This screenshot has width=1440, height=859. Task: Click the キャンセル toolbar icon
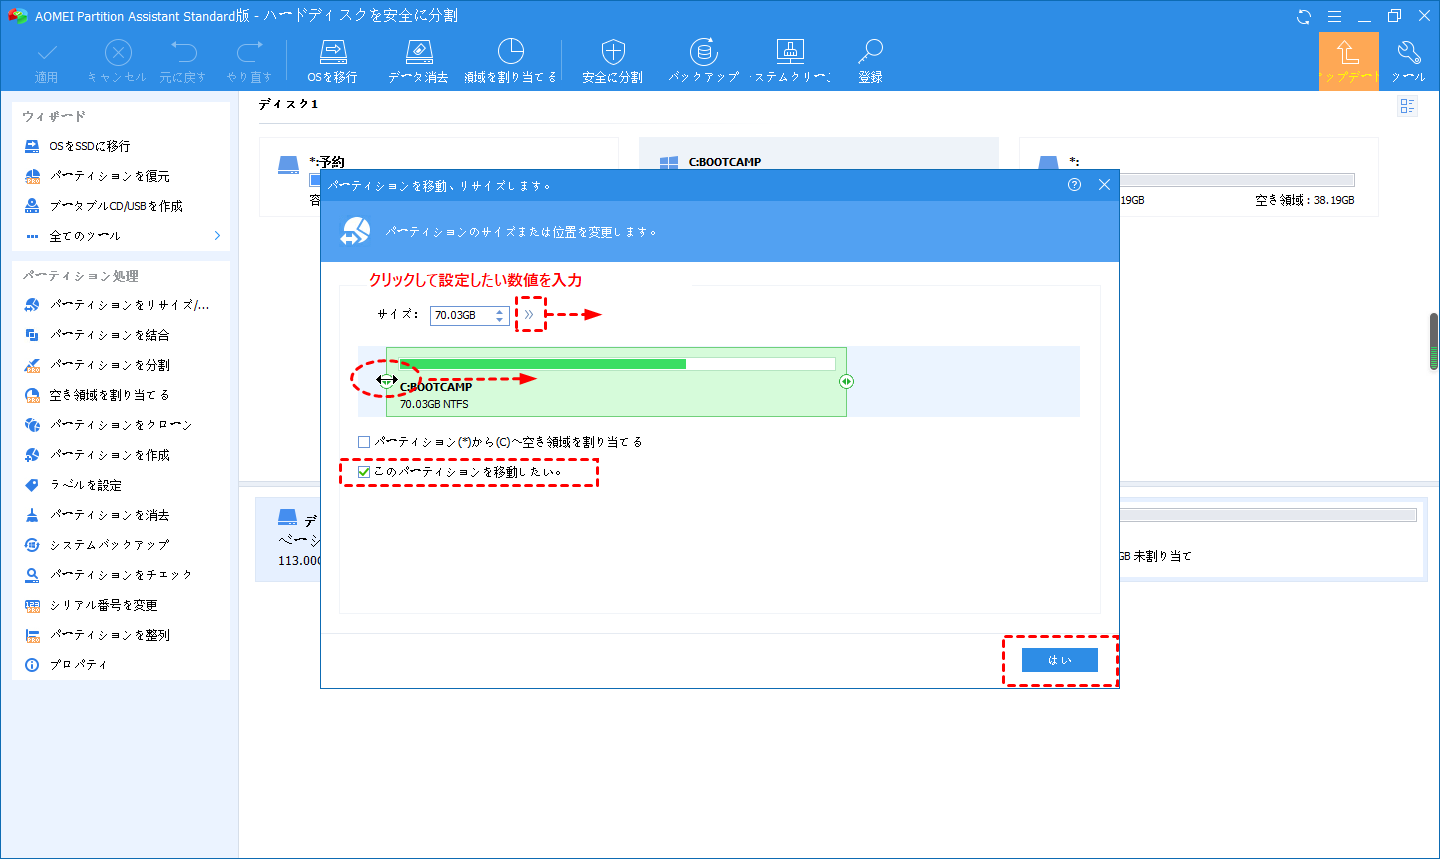click(x=117, y=62)
